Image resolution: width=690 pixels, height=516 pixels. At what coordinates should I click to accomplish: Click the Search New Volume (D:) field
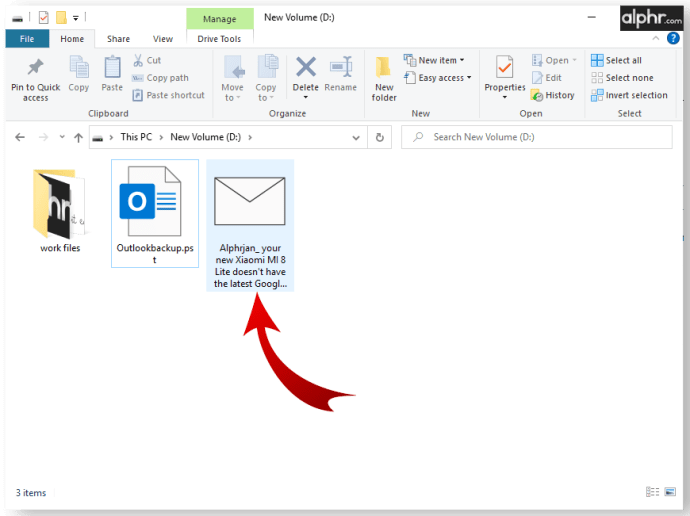coord(536,137)
